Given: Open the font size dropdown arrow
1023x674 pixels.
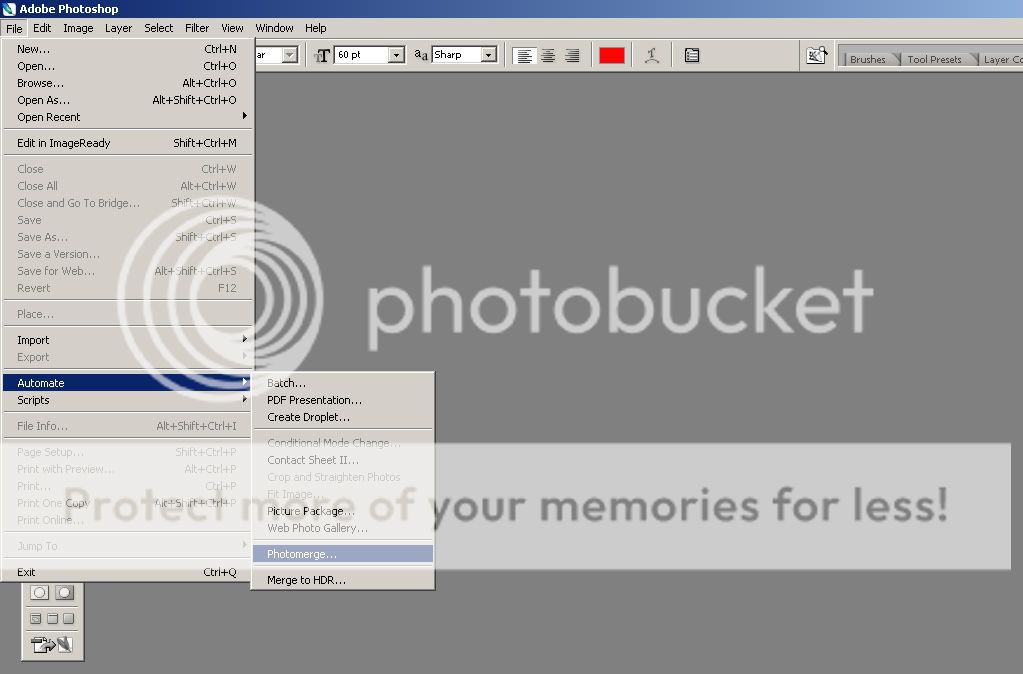Looking at the screenshot, I should [x=396, y=55].
